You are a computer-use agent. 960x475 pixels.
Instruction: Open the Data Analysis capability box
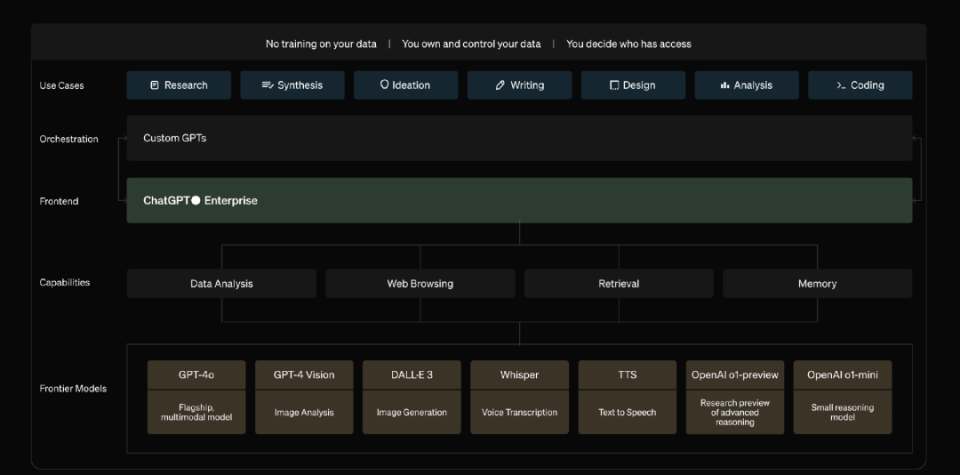tap(222, 283)
